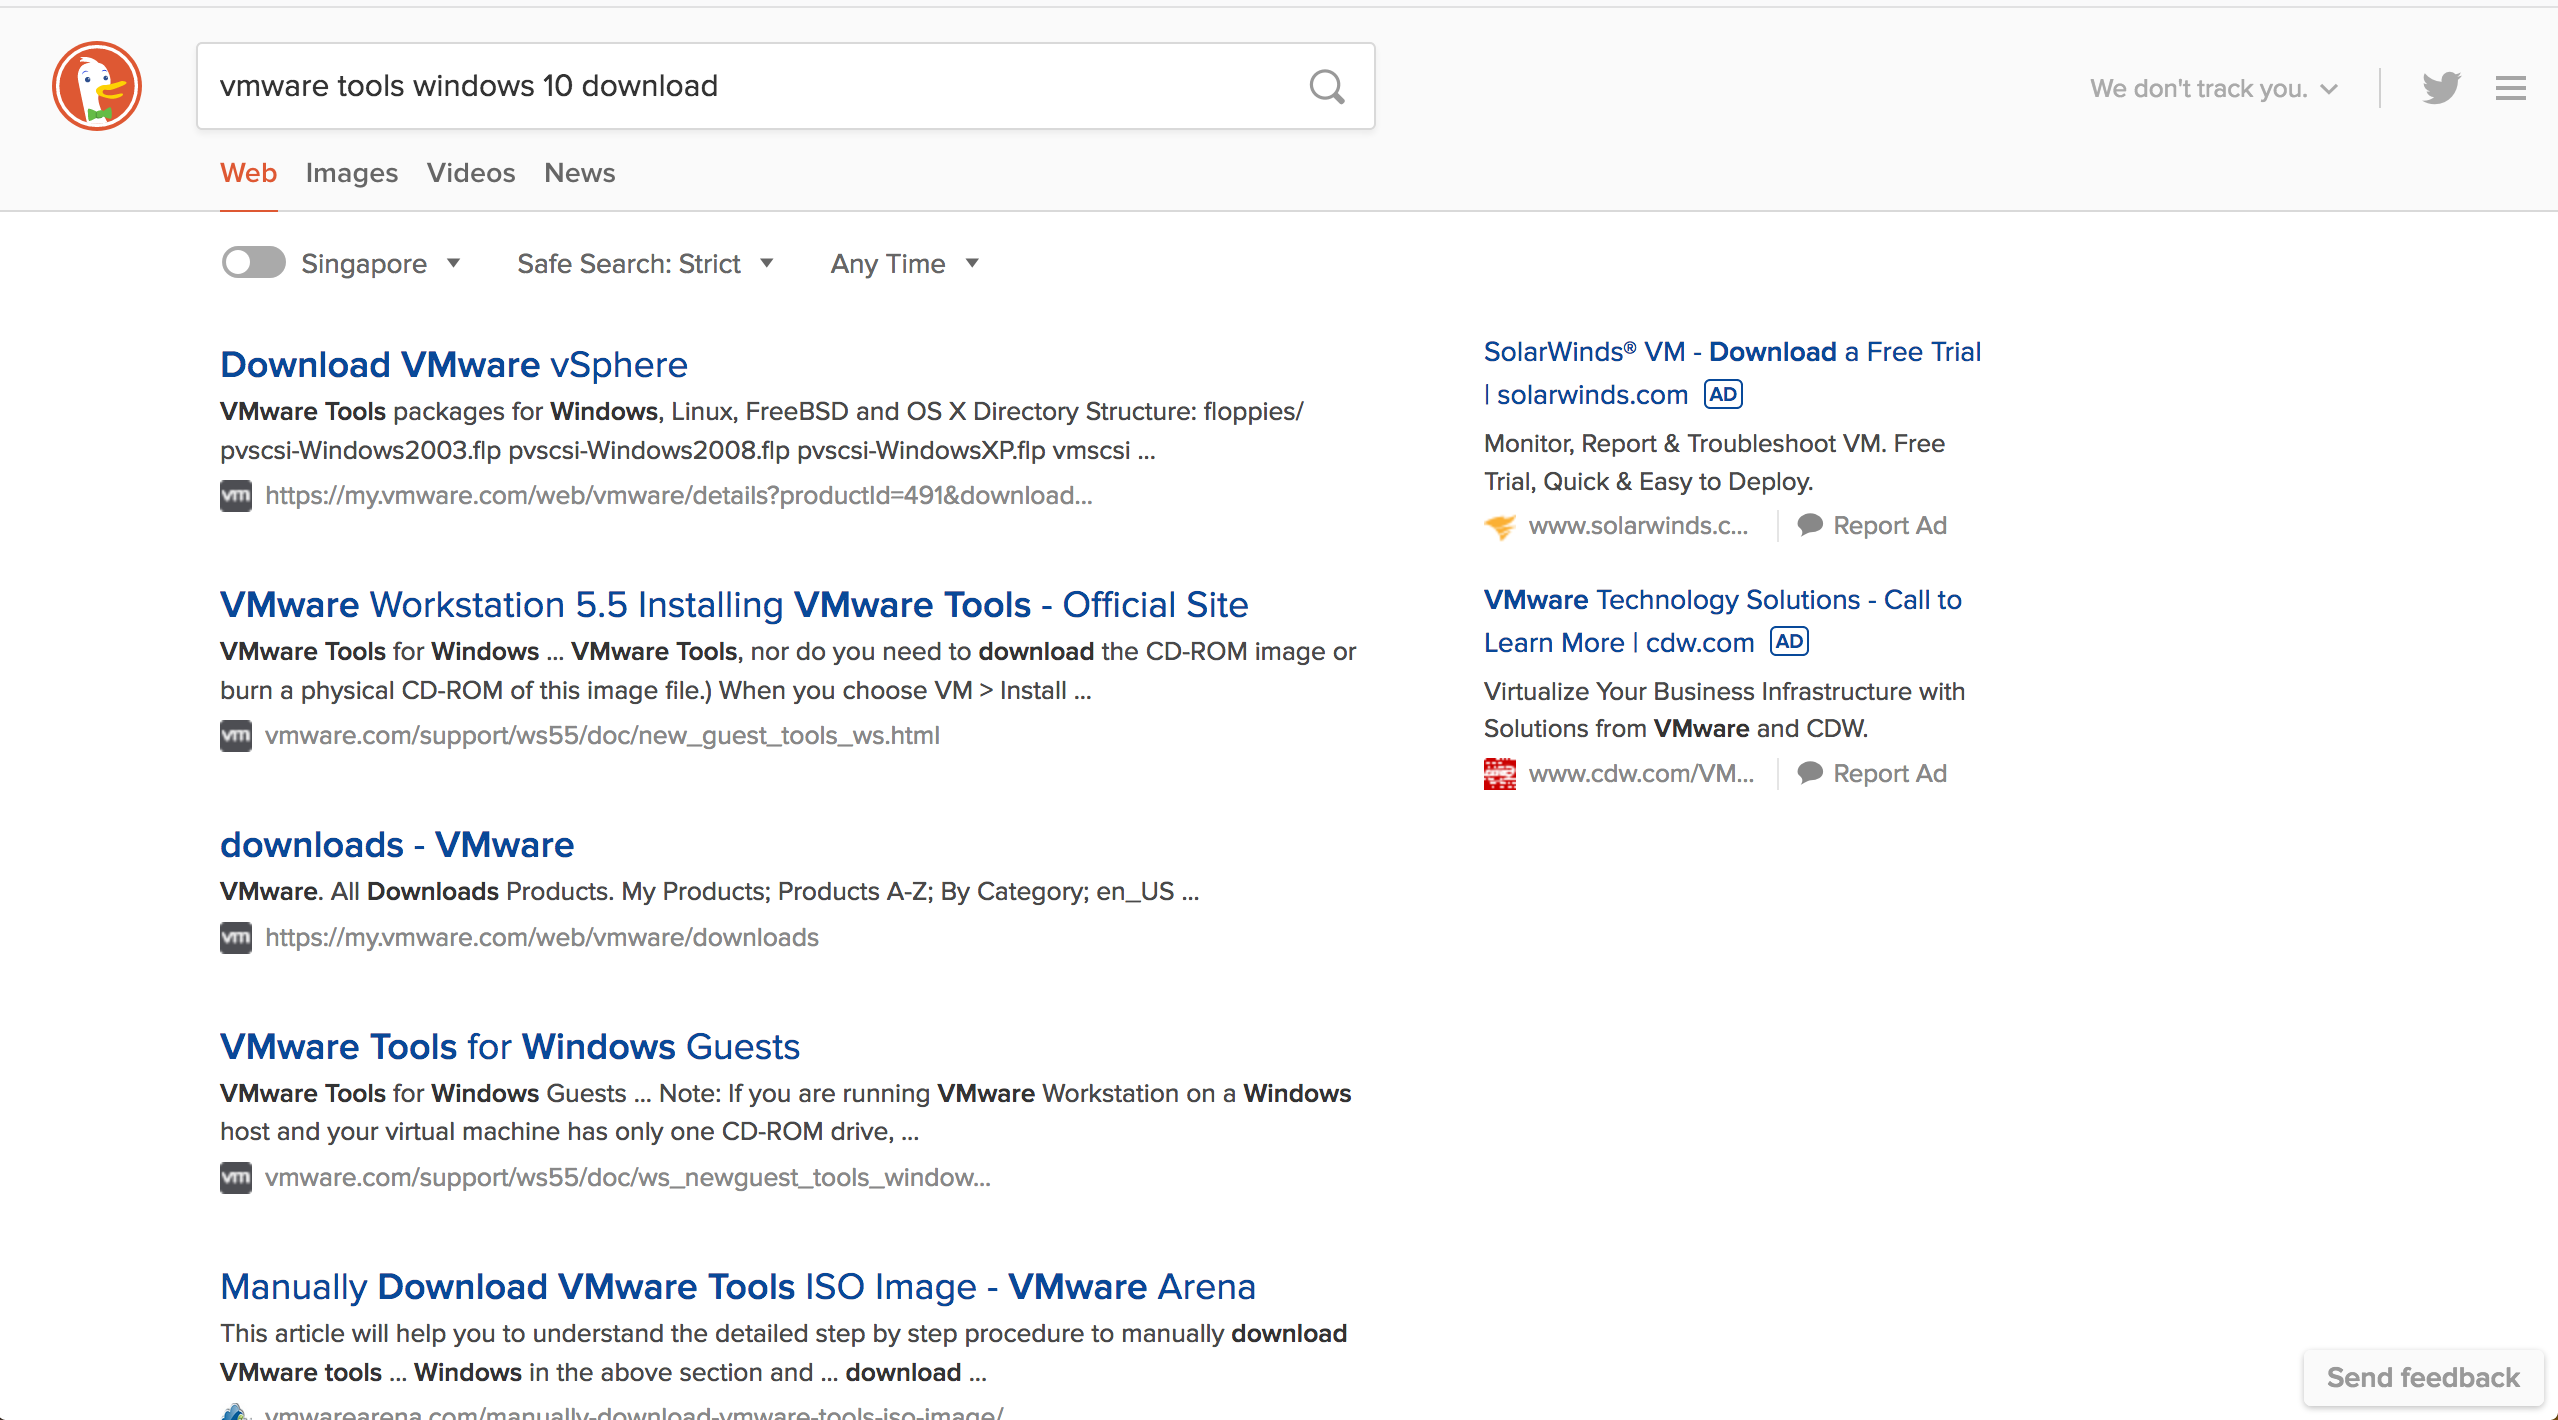Open the Download VMware vSphere result

point(454,365)
